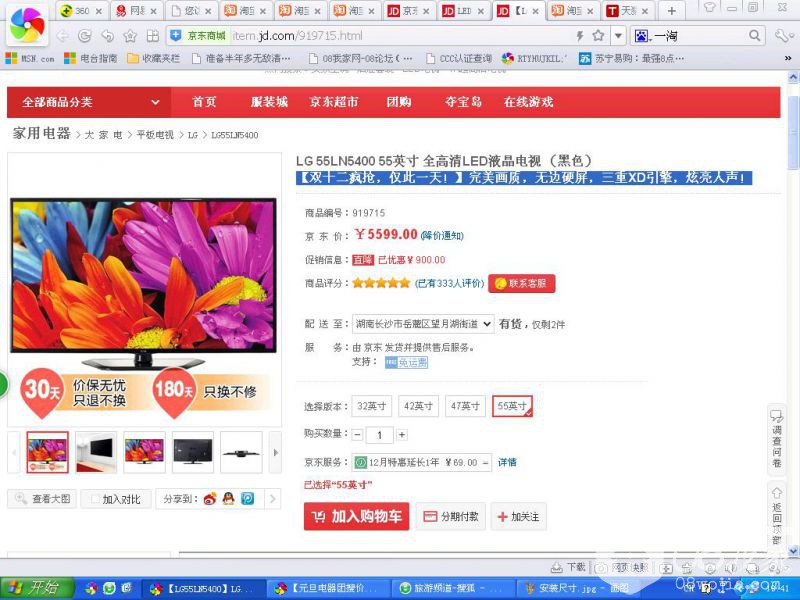Select the white wall TV thumbnail
The image size is (800, 600).
pyautogui.click(x=96, y=452)
